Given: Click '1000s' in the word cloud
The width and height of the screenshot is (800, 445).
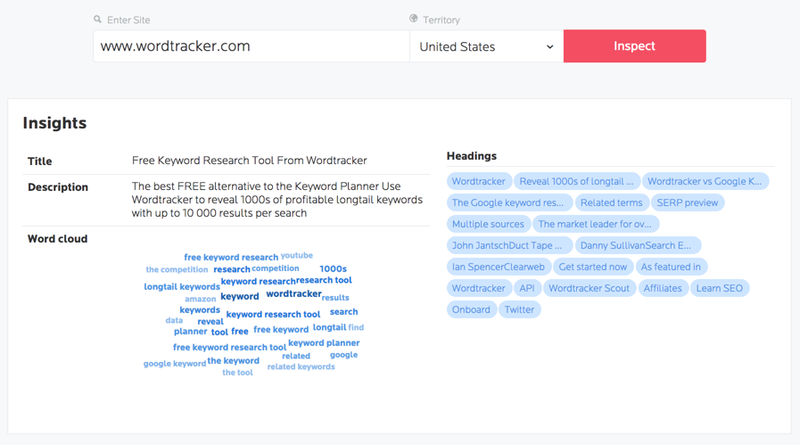Looking at the screenshot, I should point(333,269).
